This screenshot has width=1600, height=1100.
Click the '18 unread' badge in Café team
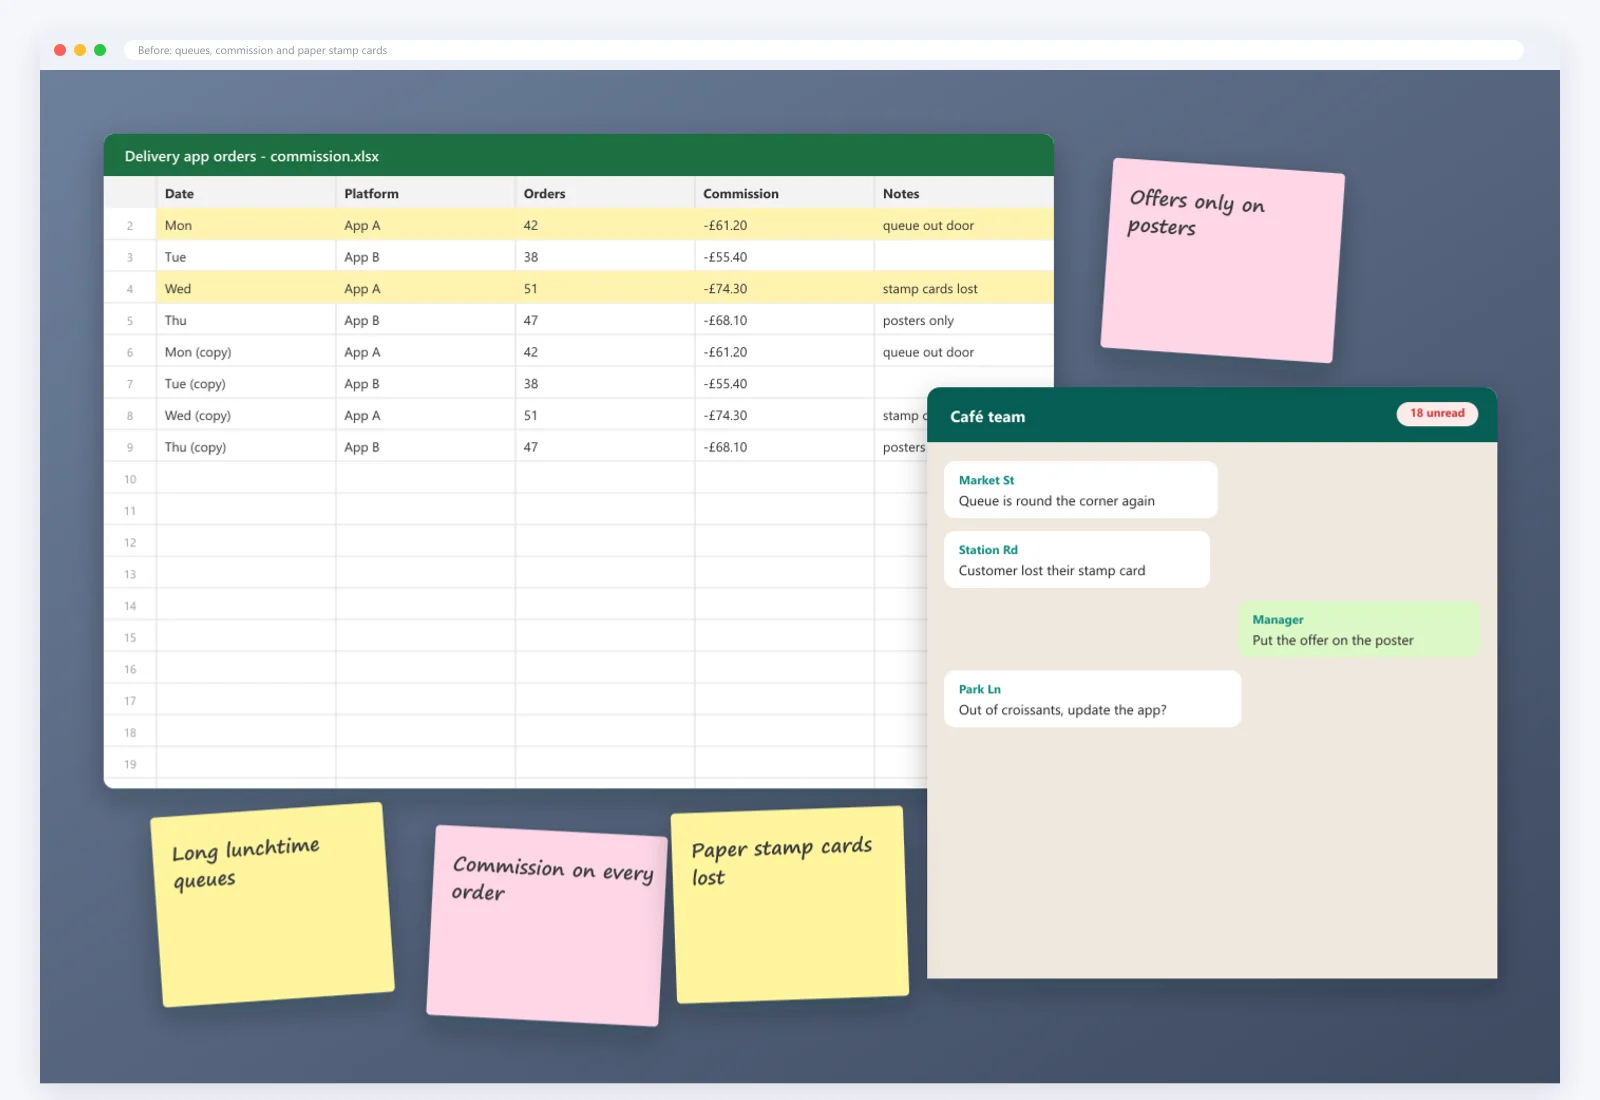[1437, 413]
